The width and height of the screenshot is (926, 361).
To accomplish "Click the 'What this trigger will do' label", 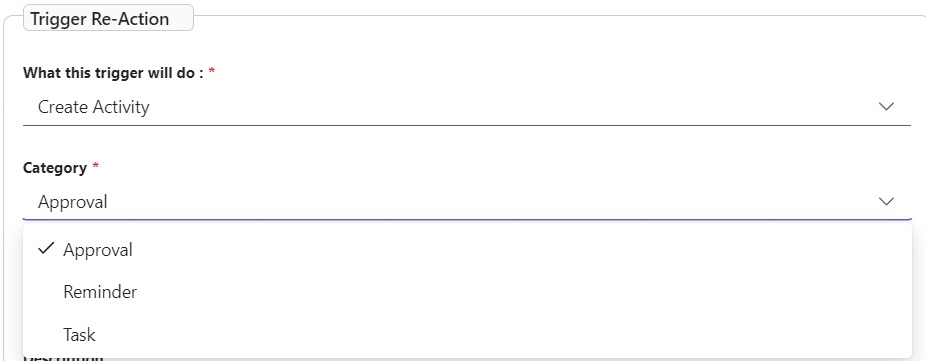I will tap(113, 73).
